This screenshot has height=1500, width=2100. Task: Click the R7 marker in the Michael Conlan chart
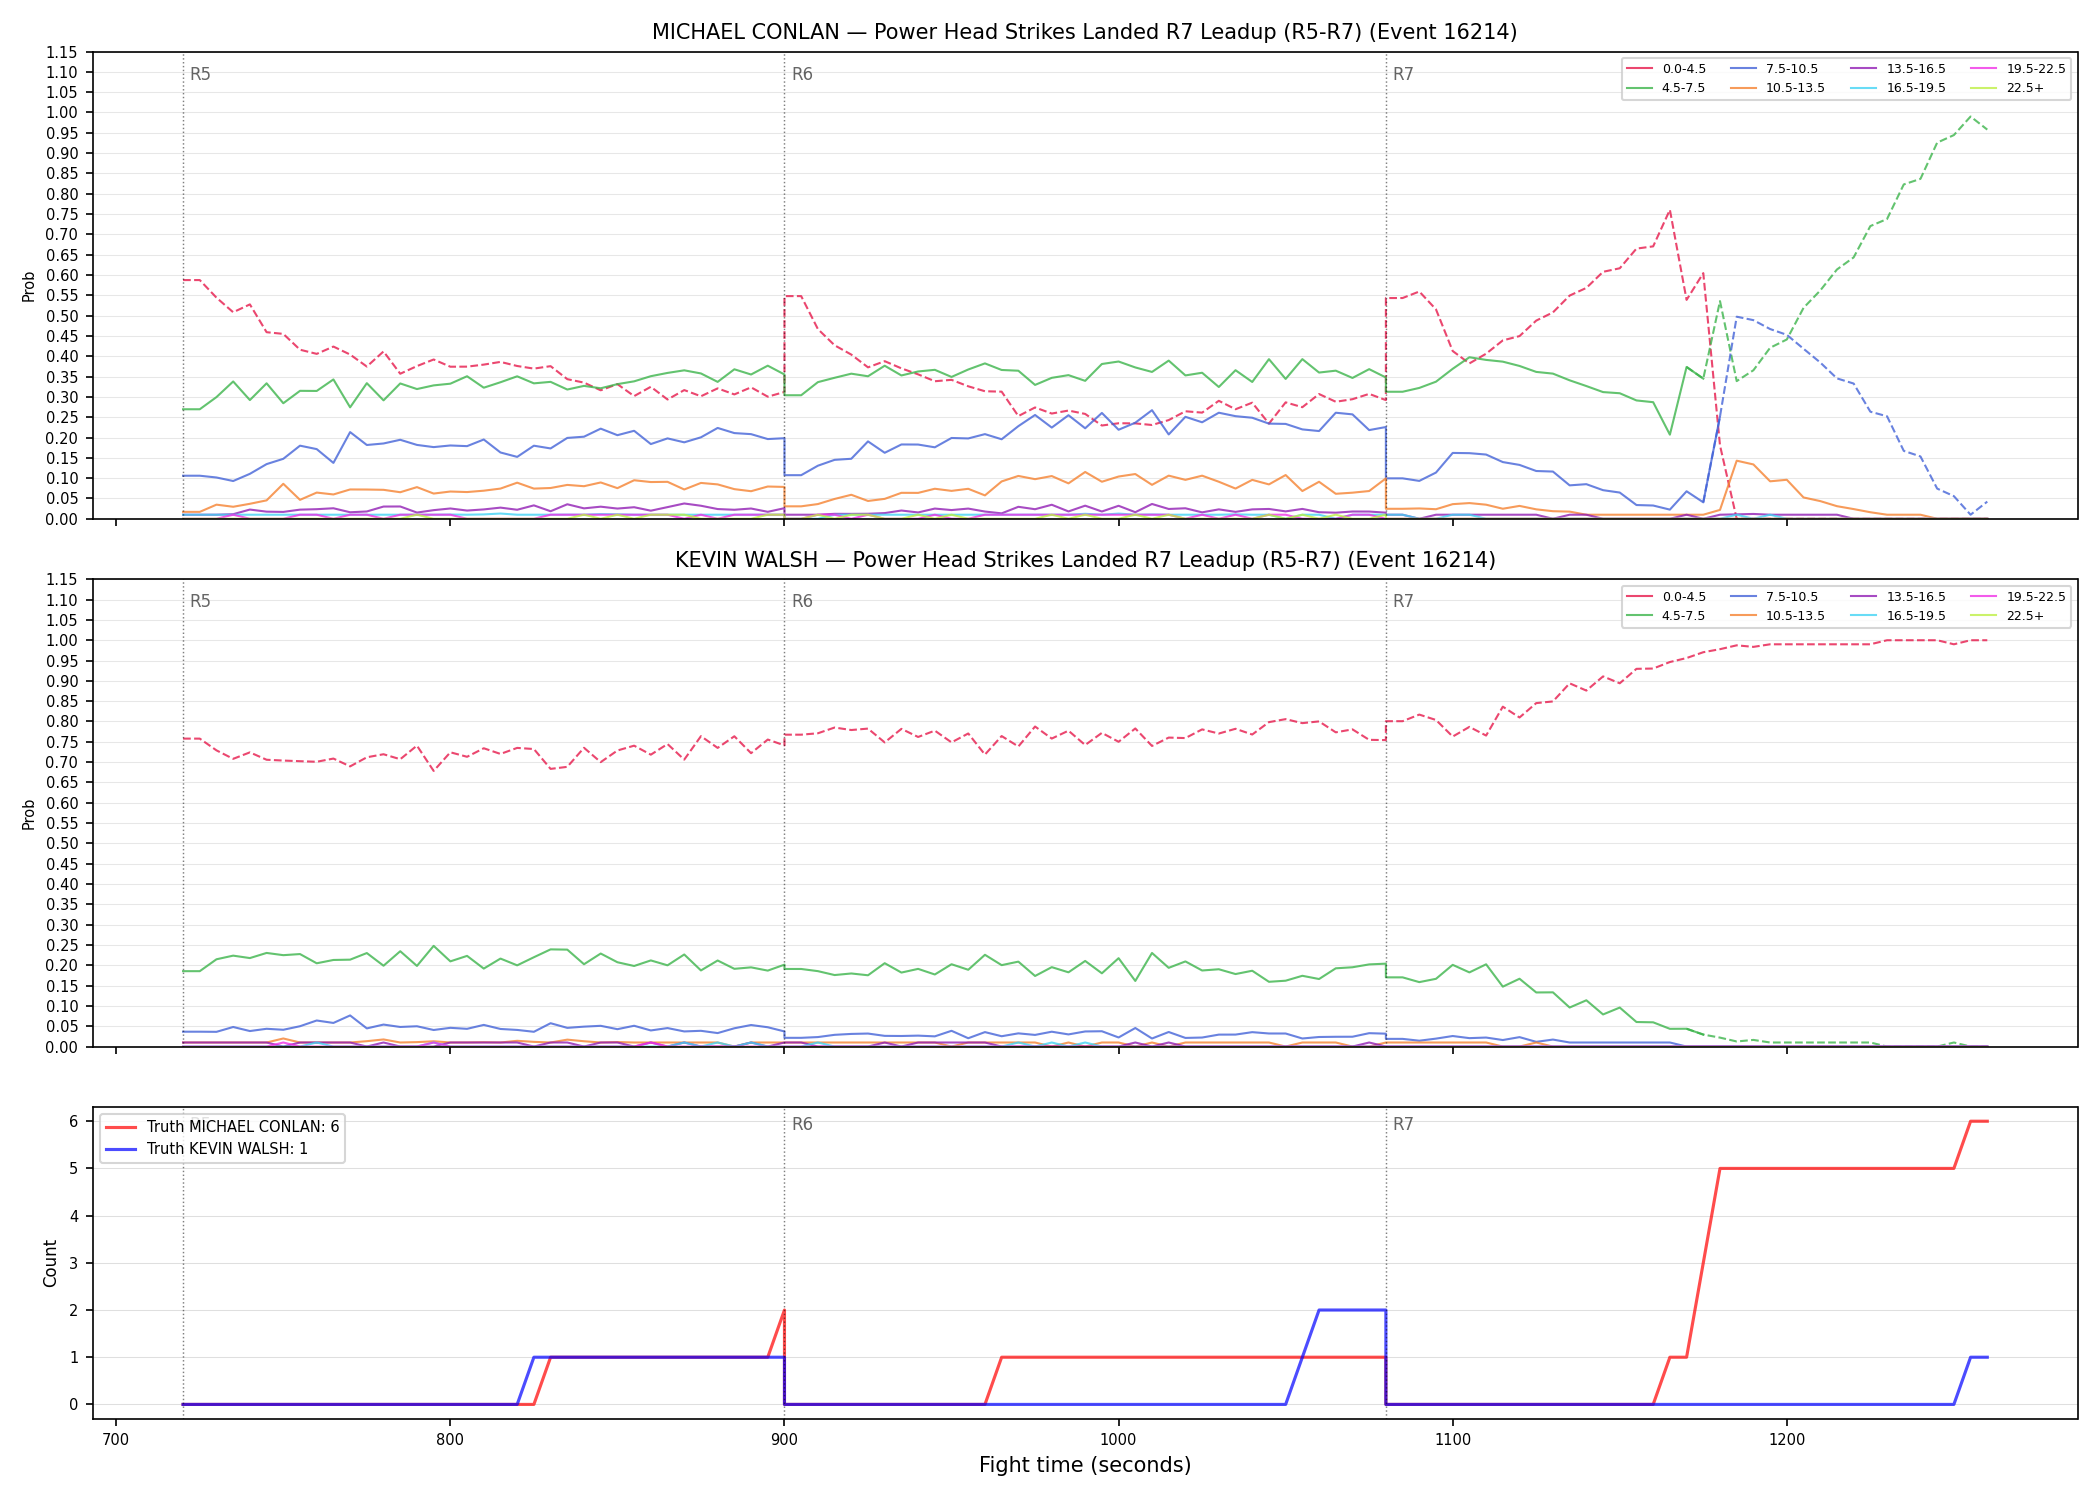click(1403, 74)
